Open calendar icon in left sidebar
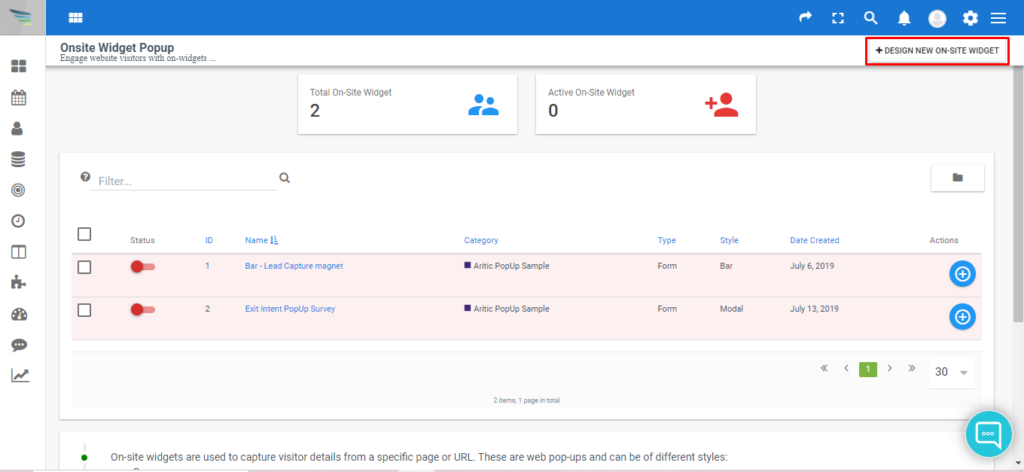Screen dimensions: 1024x472 (x=19, y=98)
